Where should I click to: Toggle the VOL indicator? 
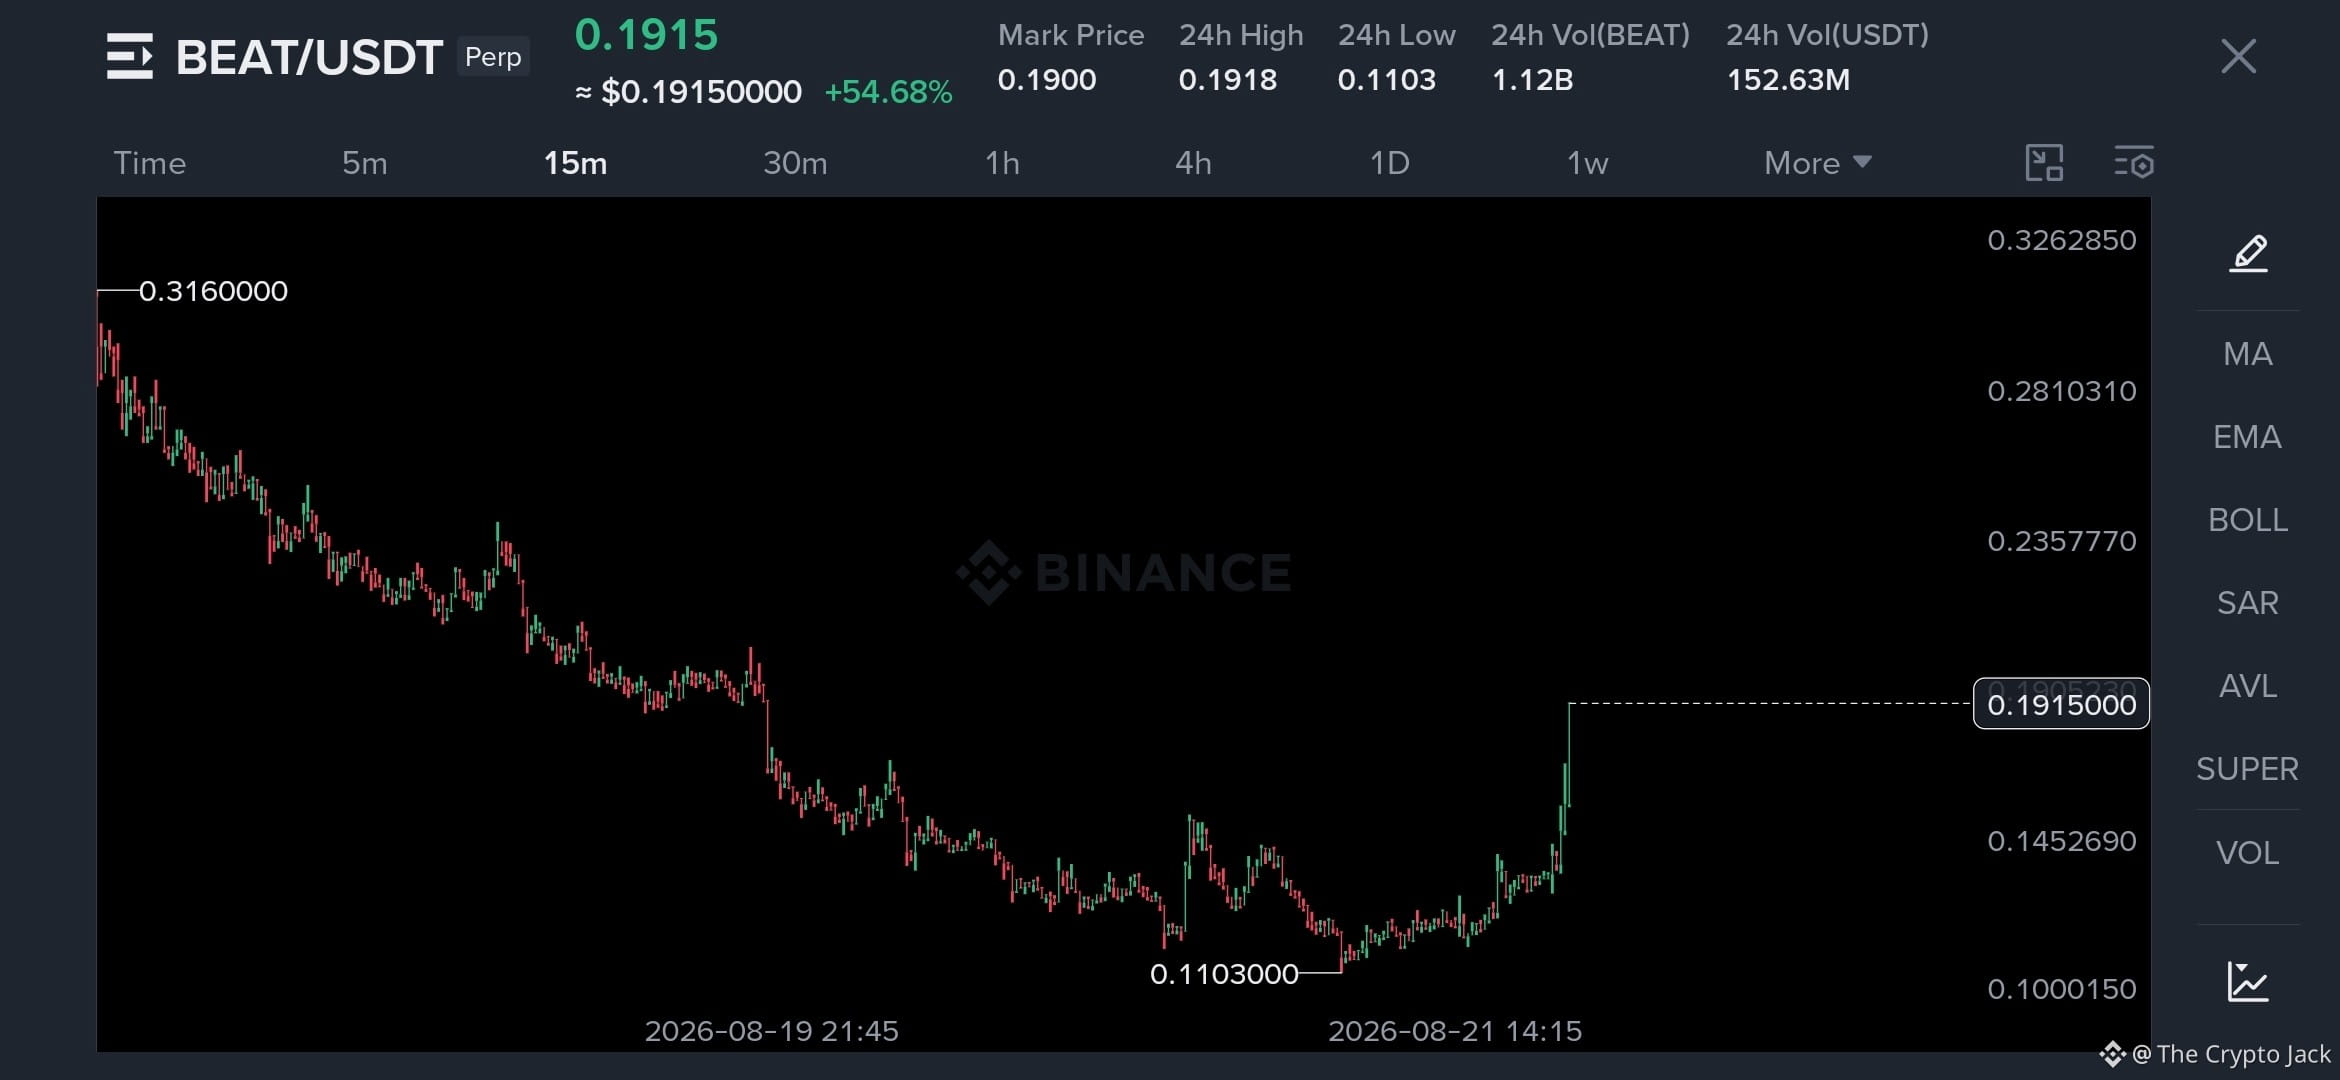pyautogui.click(x=2248, y=853)
